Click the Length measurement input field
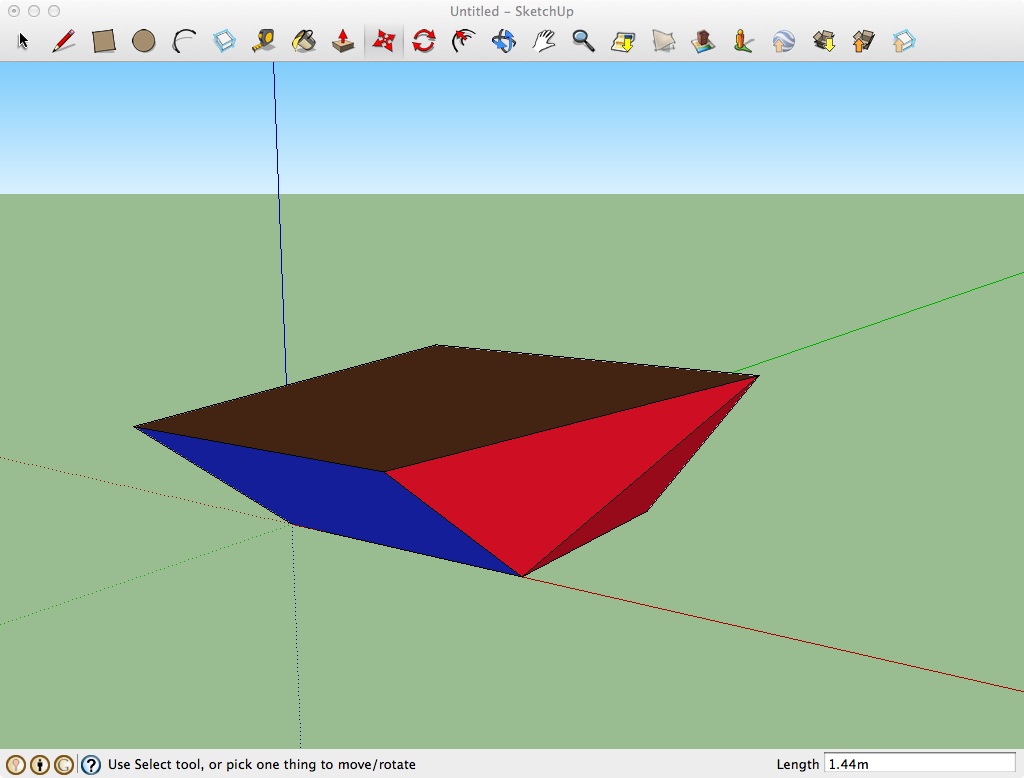The width and height of the screenshot is (1024, 778). click(x=918, y=765)
